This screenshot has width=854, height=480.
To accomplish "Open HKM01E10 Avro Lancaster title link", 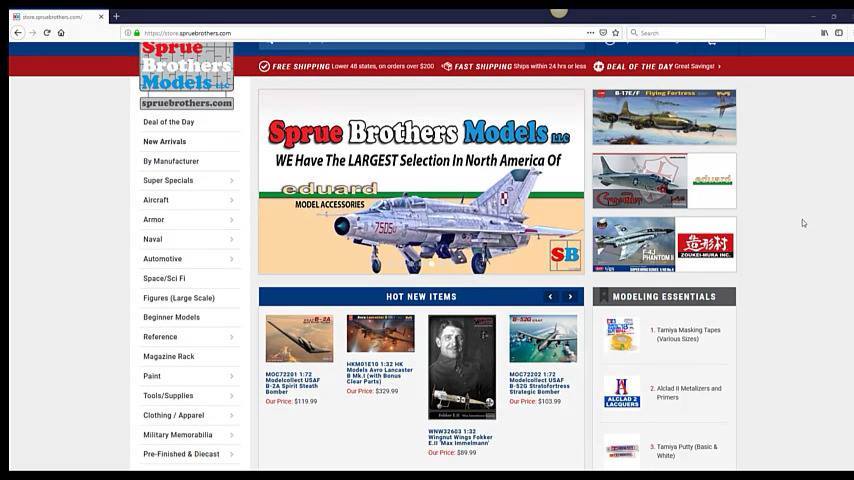I will click(x=380, y=373).
